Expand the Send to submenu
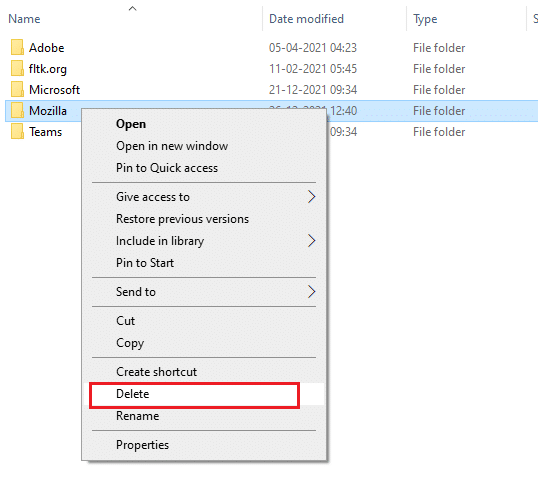 coord(204,292)
